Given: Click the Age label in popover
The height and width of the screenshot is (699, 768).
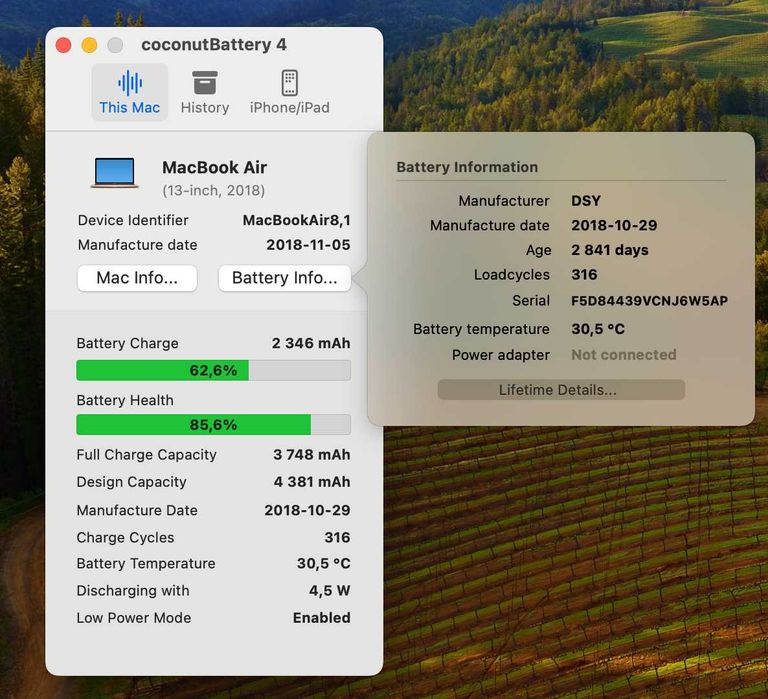Looking at the screenshot, I should click(x=538, y=250).
